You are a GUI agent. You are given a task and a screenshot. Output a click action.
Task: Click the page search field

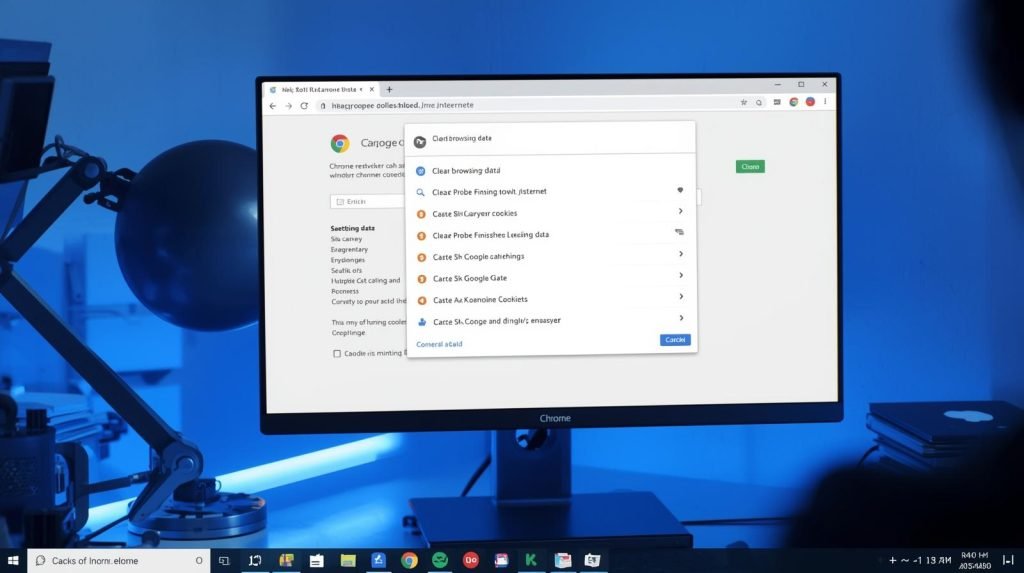[x=368, y=202]
